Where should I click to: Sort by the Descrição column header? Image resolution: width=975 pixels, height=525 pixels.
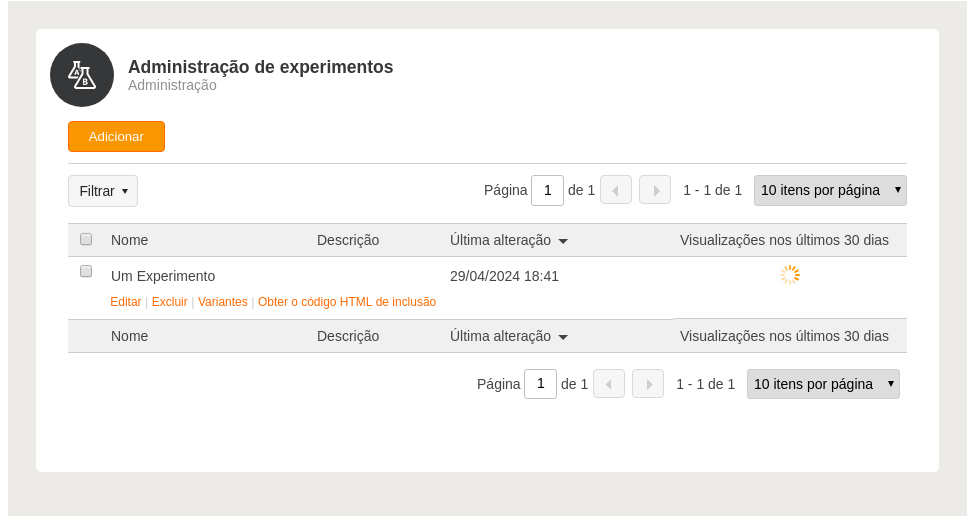(x=348, y=240)
